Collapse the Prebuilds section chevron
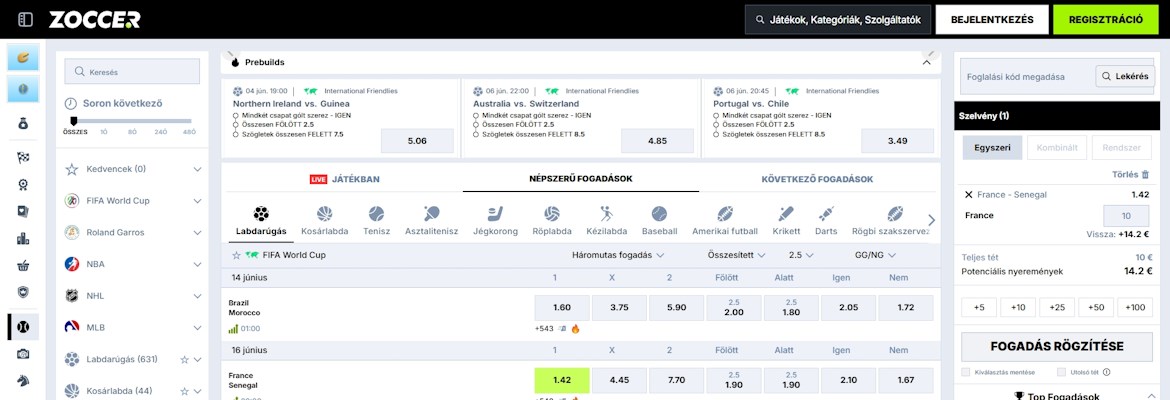 click(x=927, y=63)
